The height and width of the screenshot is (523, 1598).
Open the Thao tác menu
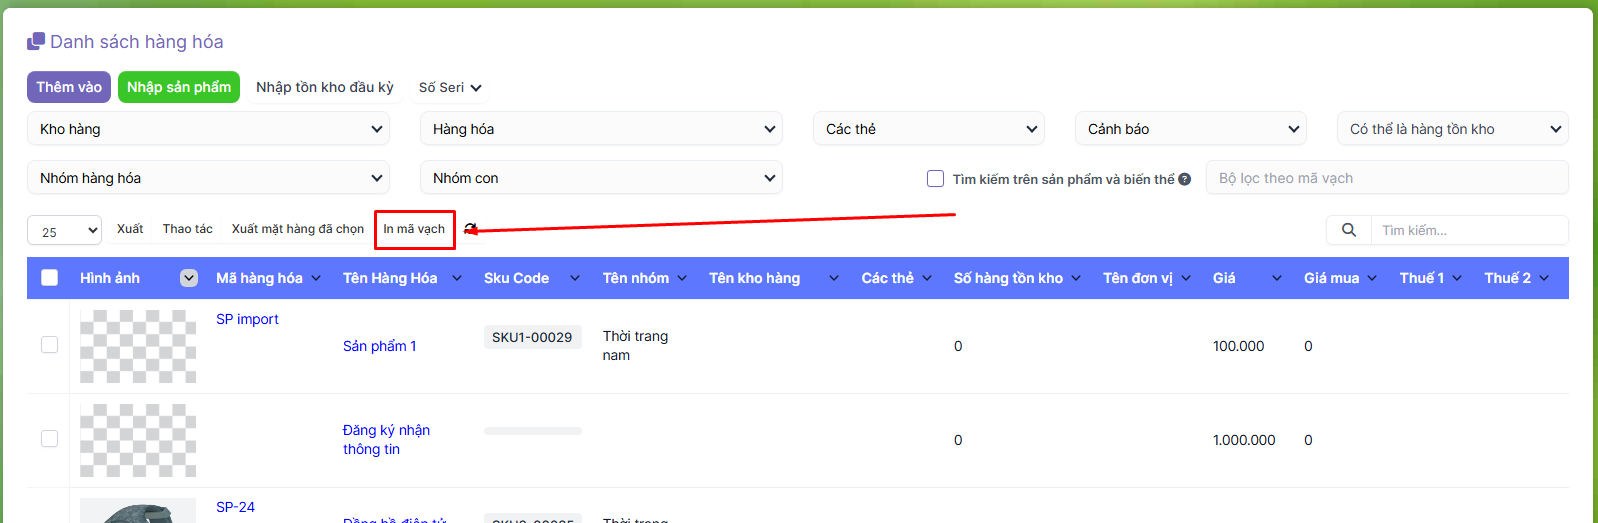187,229
